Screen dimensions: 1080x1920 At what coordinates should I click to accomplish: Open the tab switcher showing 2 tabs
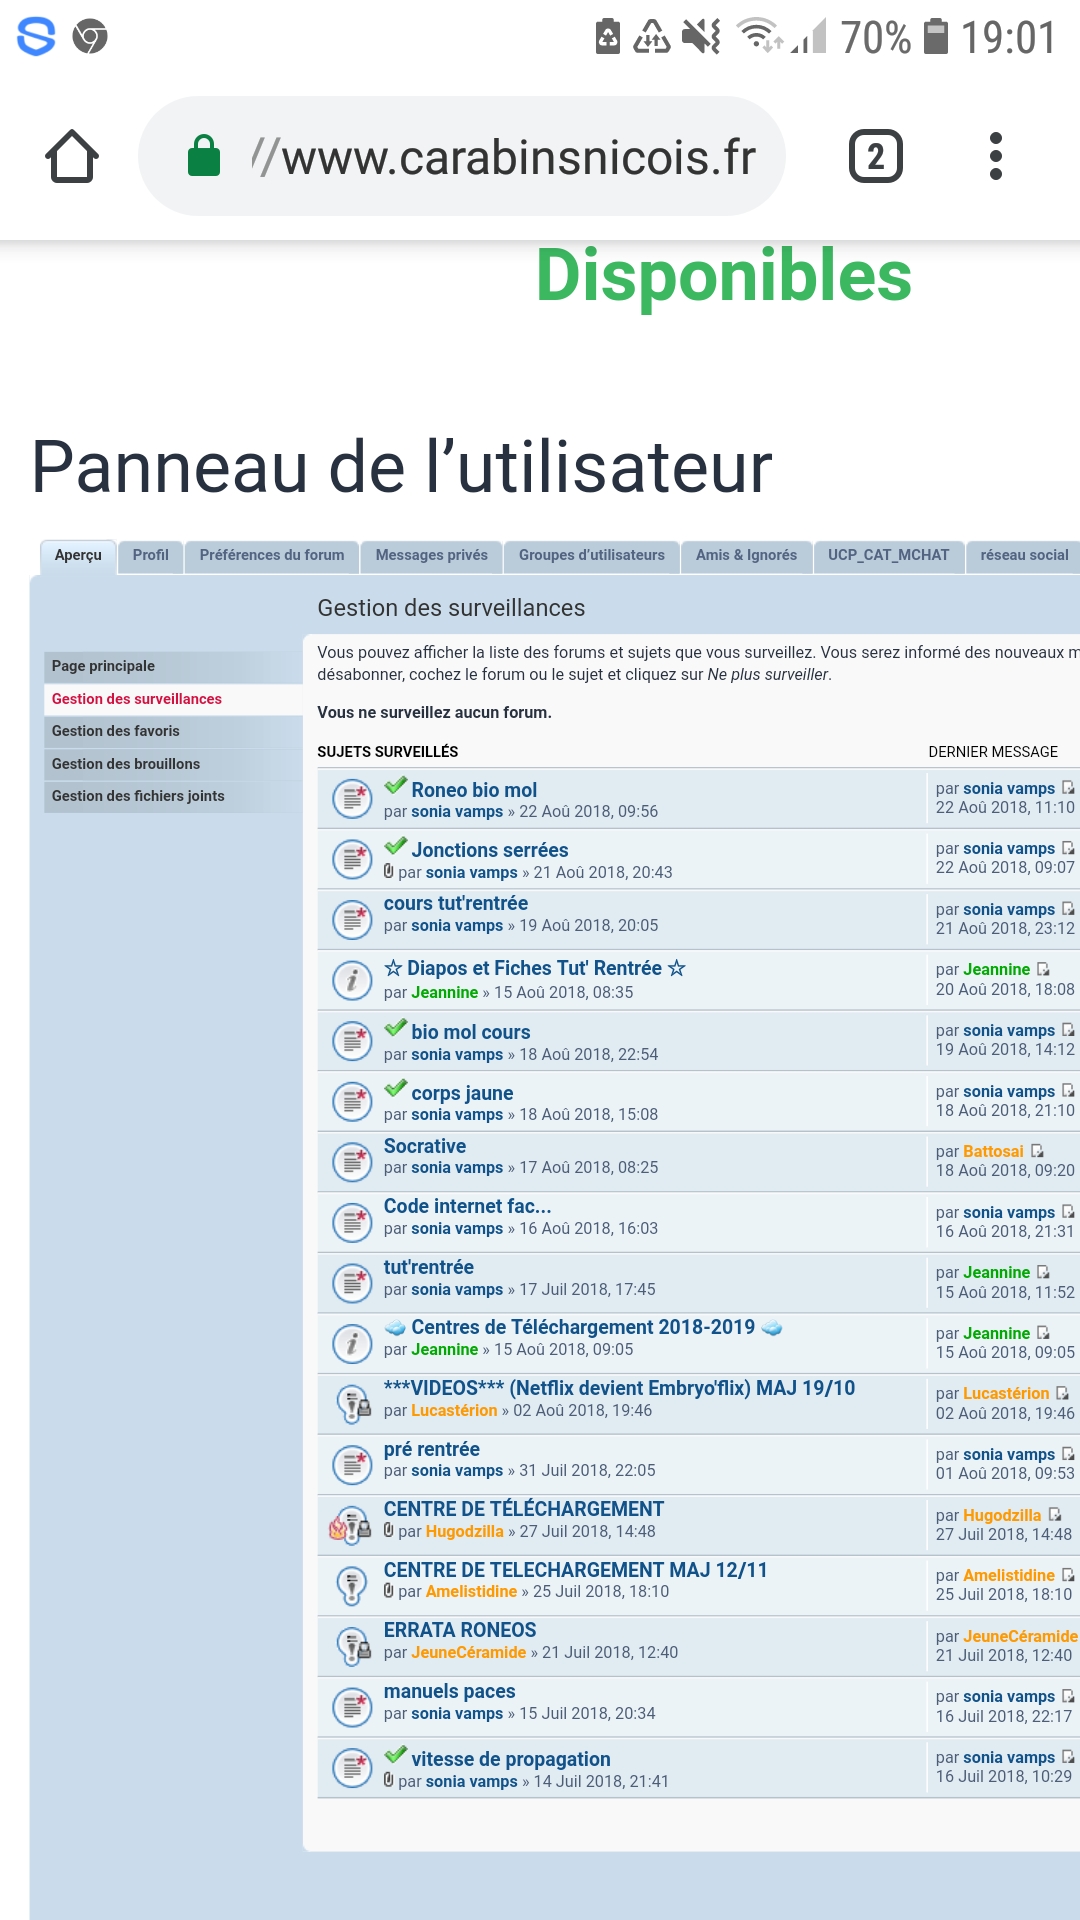pos(875,157)
